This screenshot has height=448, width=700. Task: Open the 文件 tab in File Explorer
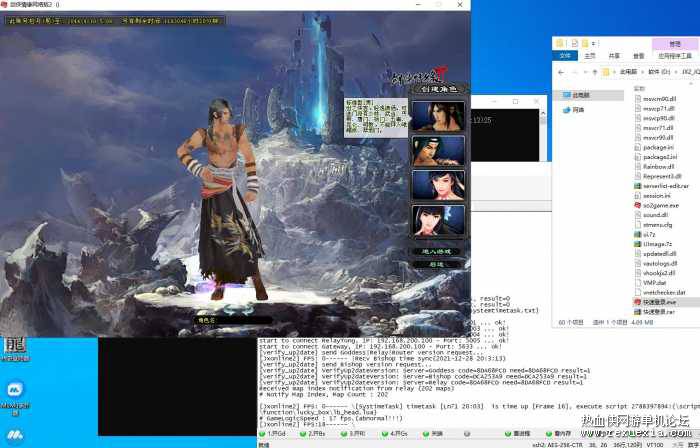click(x=565, y=56)
